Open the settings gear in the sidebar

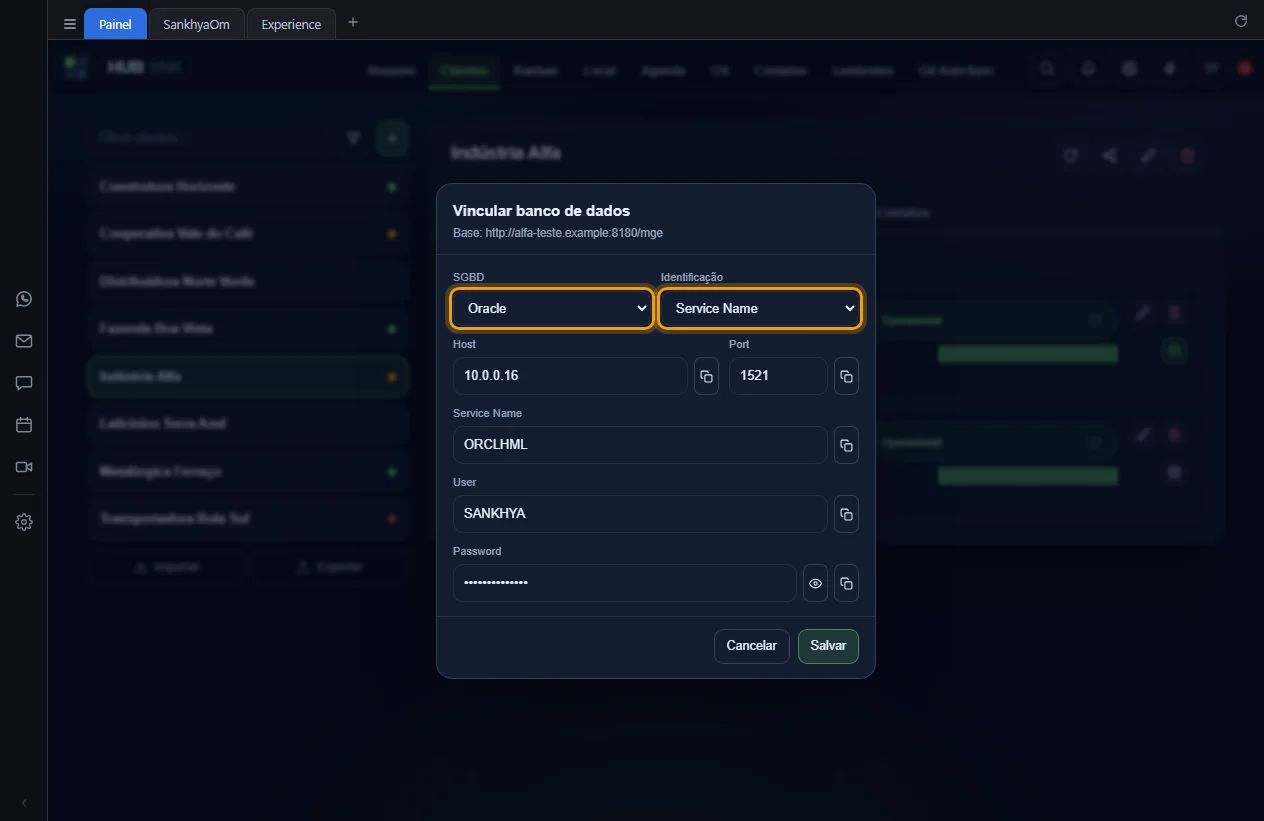[x=24, y=522]
